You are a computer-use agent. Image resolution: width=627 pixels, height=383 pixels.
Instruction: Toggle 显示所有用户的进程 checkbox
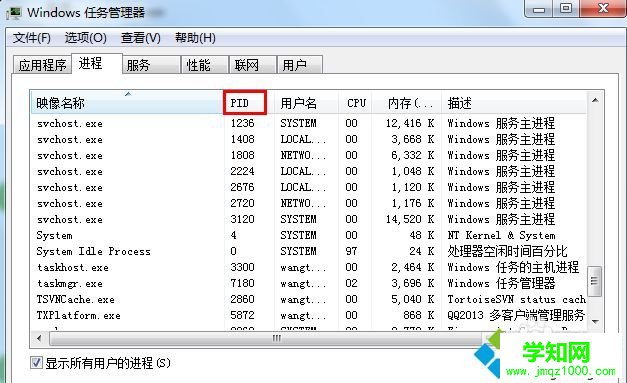(36, 363)
